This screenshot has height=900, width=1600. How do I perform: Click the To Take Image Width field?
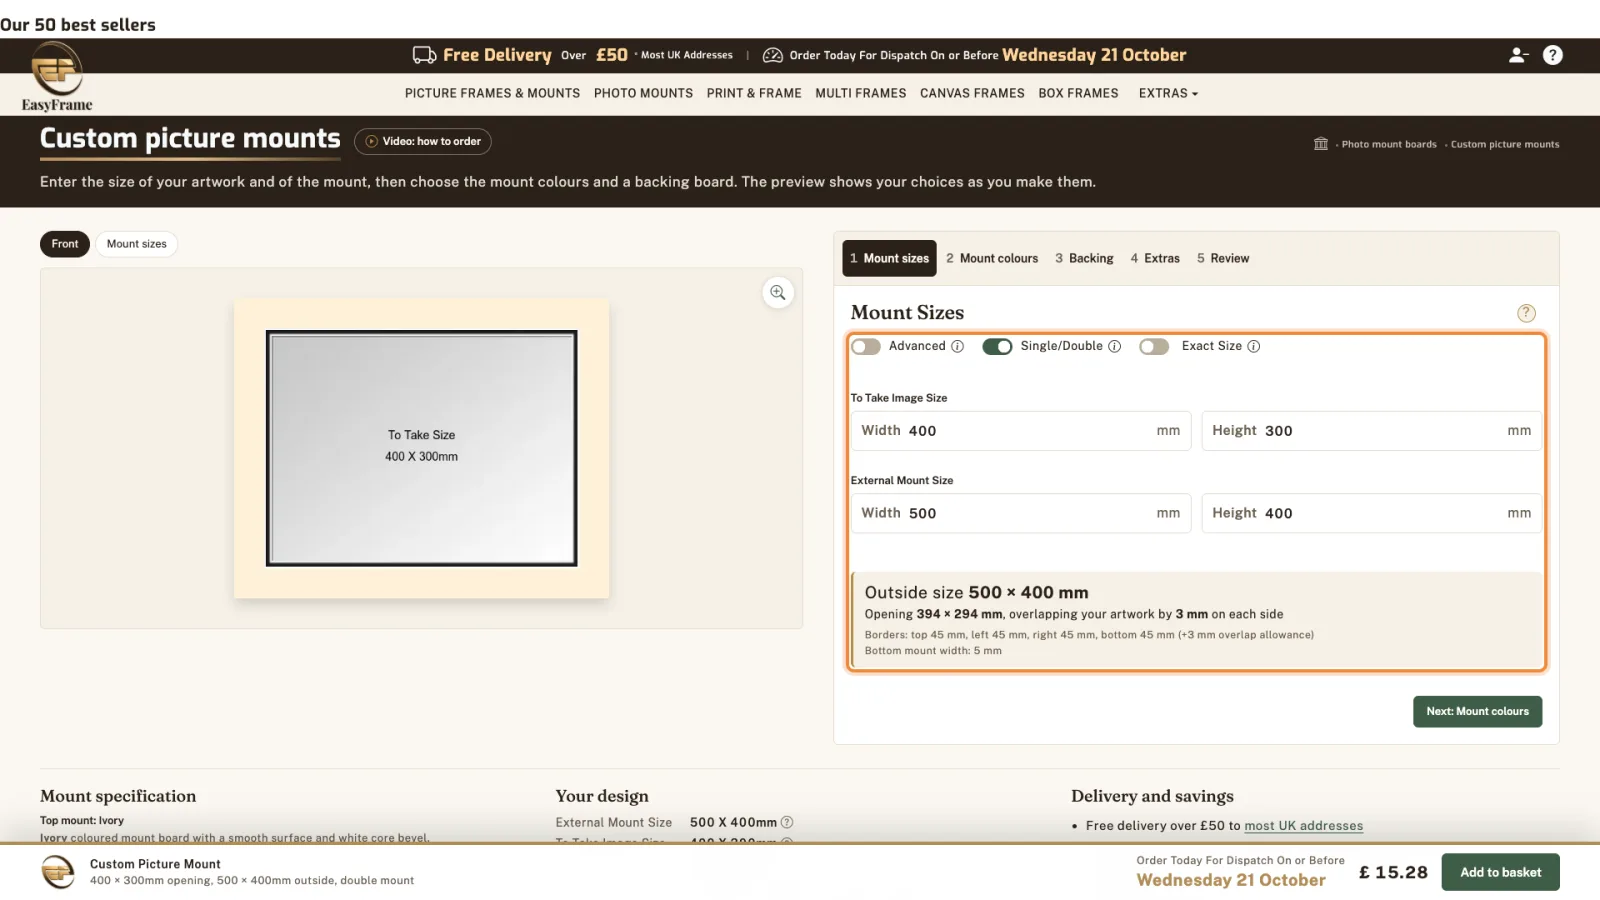pyautogui.click(x=1020, y=431)
